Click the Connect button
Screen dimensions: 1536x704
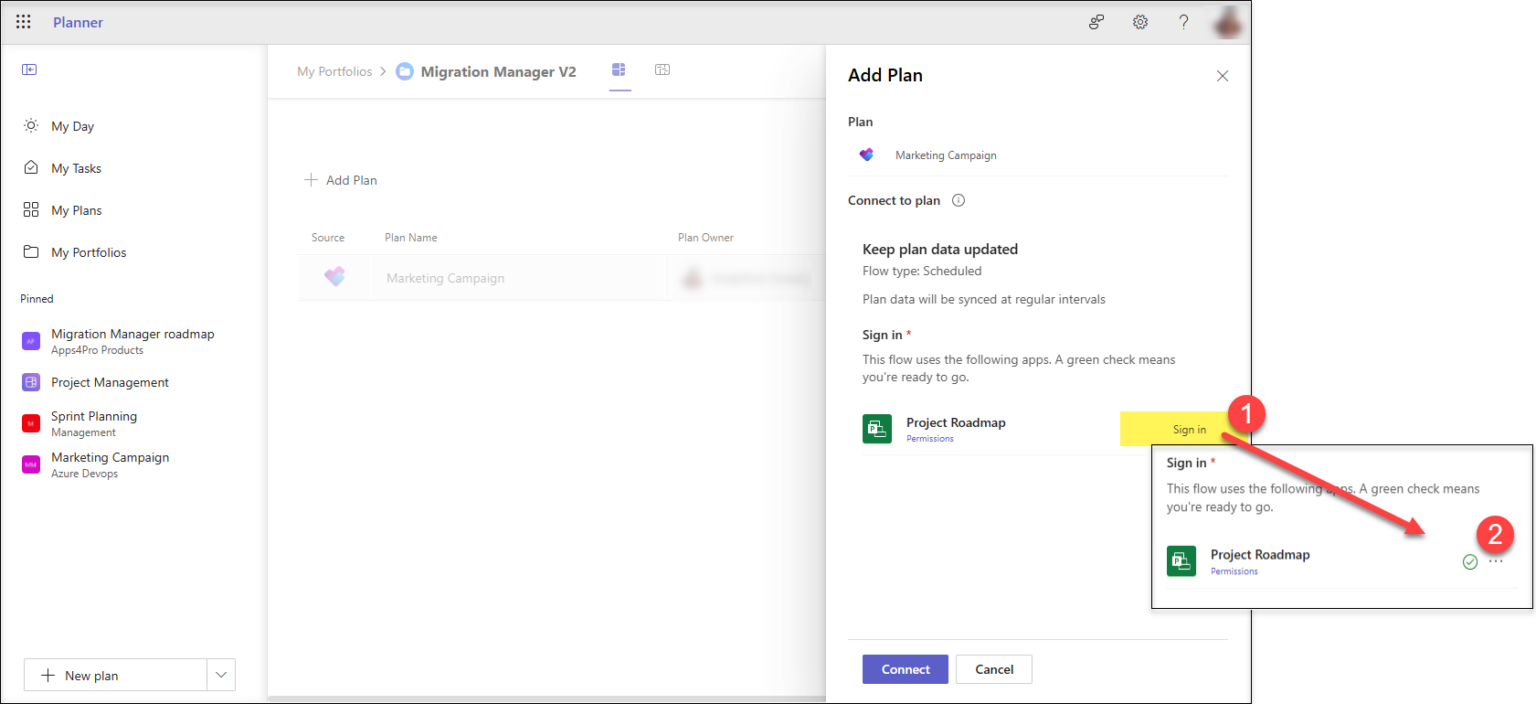904,669
